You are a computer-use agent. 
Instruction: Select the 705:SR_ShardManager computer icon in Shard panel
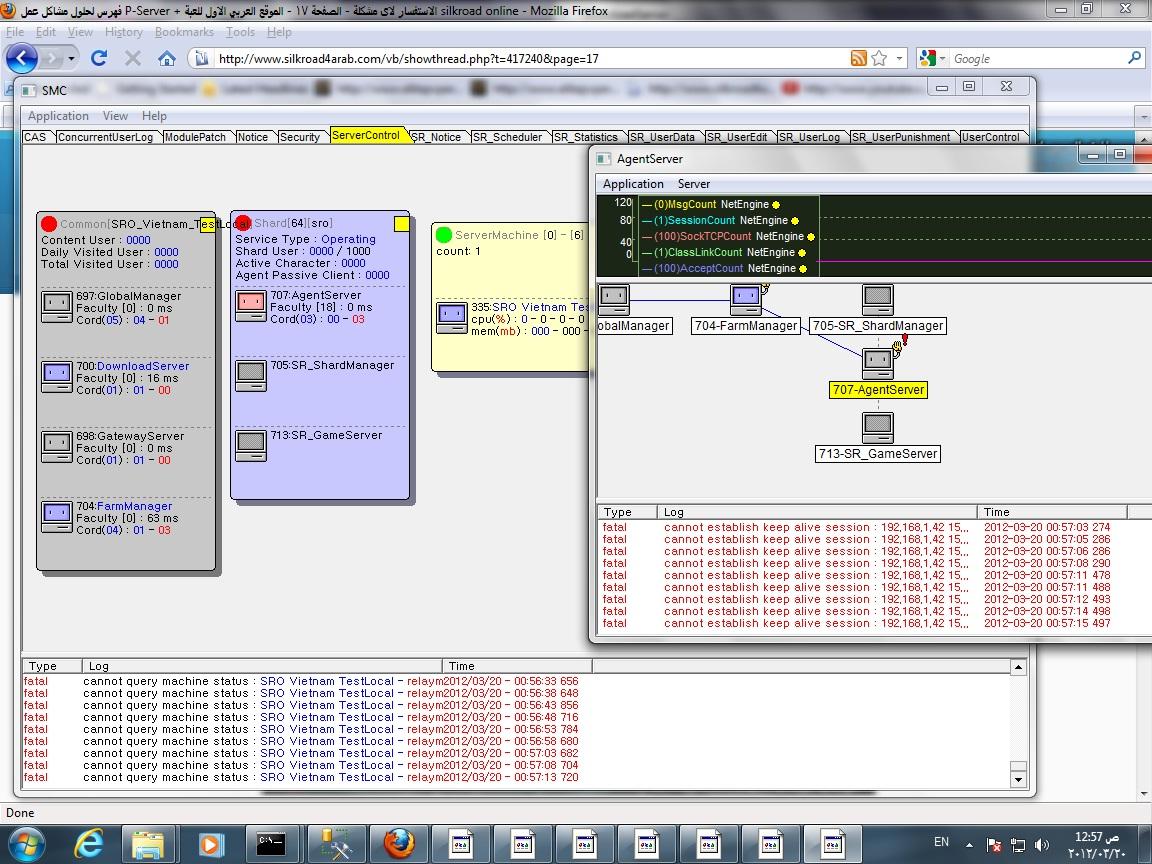tap(251, 376)
